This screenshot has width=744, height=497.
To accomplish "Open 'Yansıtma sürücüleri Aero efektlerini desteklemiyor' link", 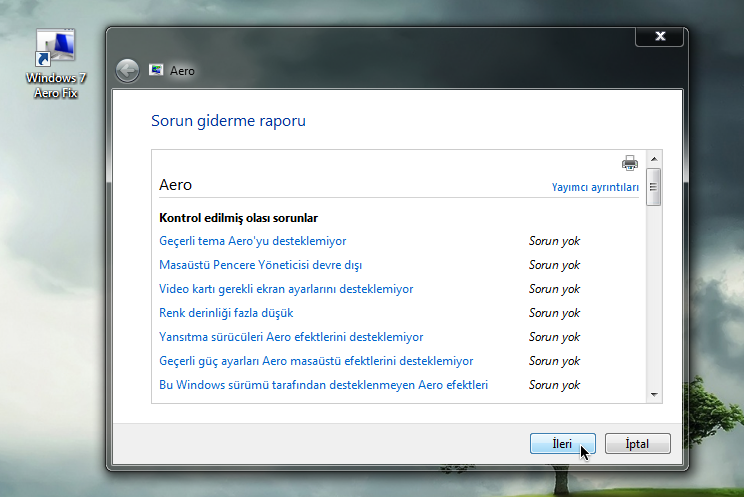I will (291, 337).
